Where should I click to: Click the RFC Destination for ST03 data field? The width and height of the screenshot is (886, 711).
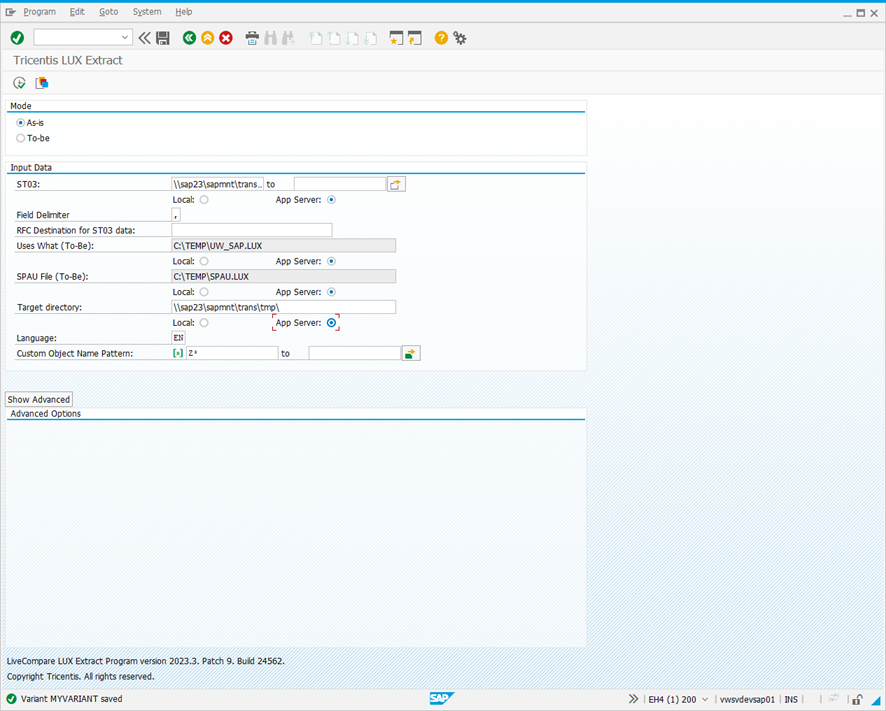(x=250, y=230)
